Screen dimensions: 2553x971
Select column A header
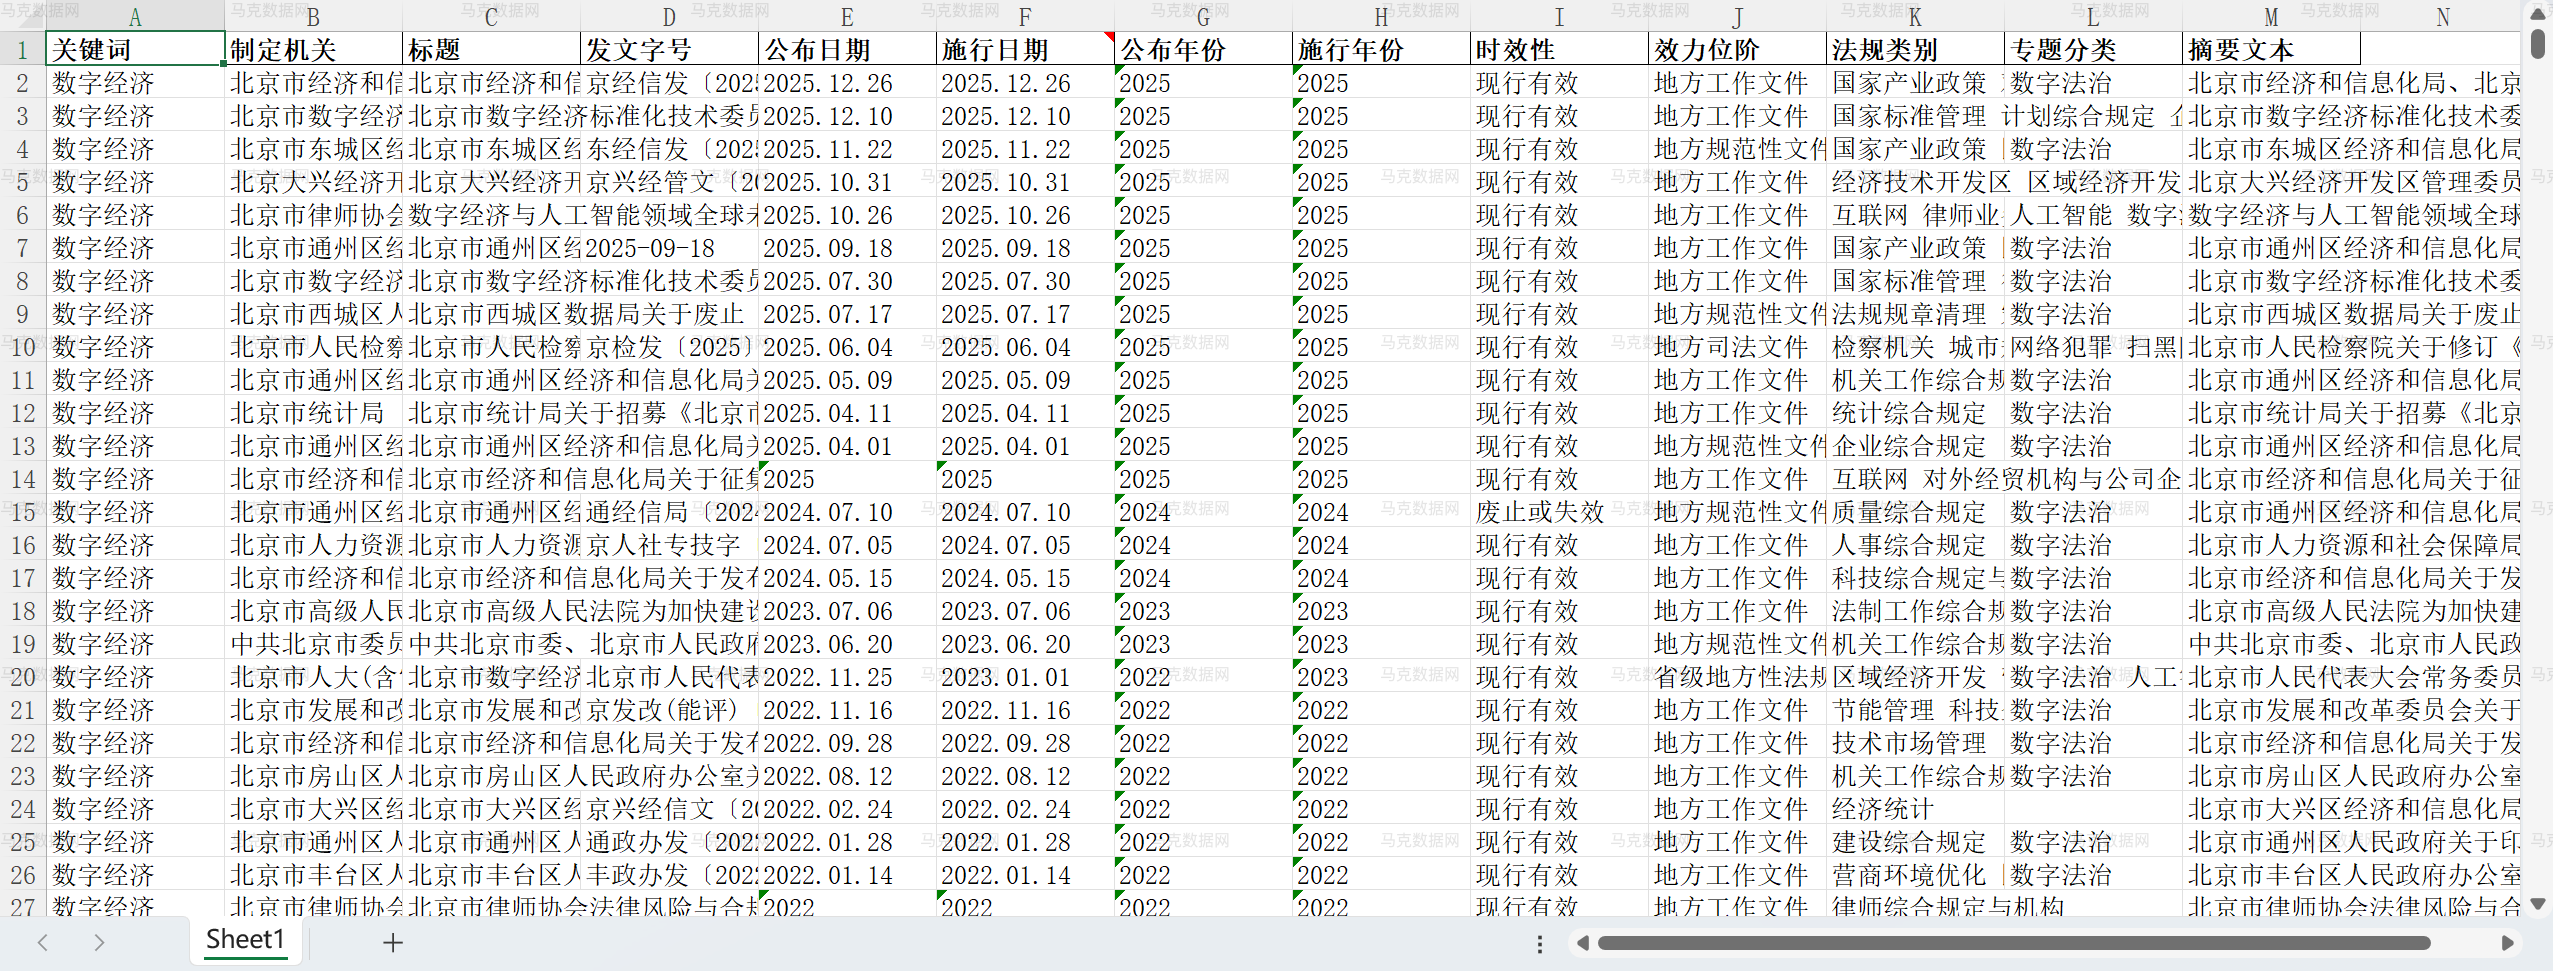tap(135, 17)
